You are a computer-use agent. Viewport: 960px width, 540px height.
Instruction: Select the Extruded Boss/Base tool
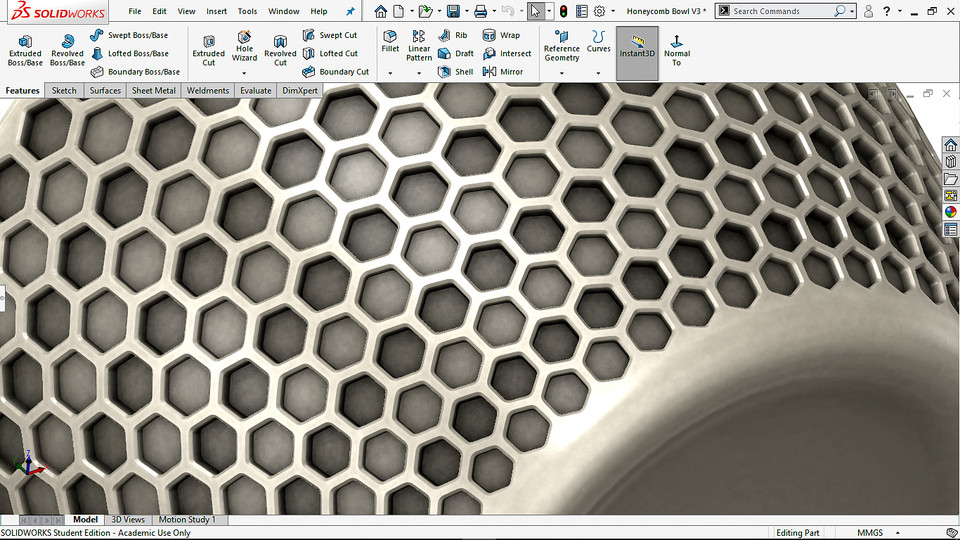25,50
